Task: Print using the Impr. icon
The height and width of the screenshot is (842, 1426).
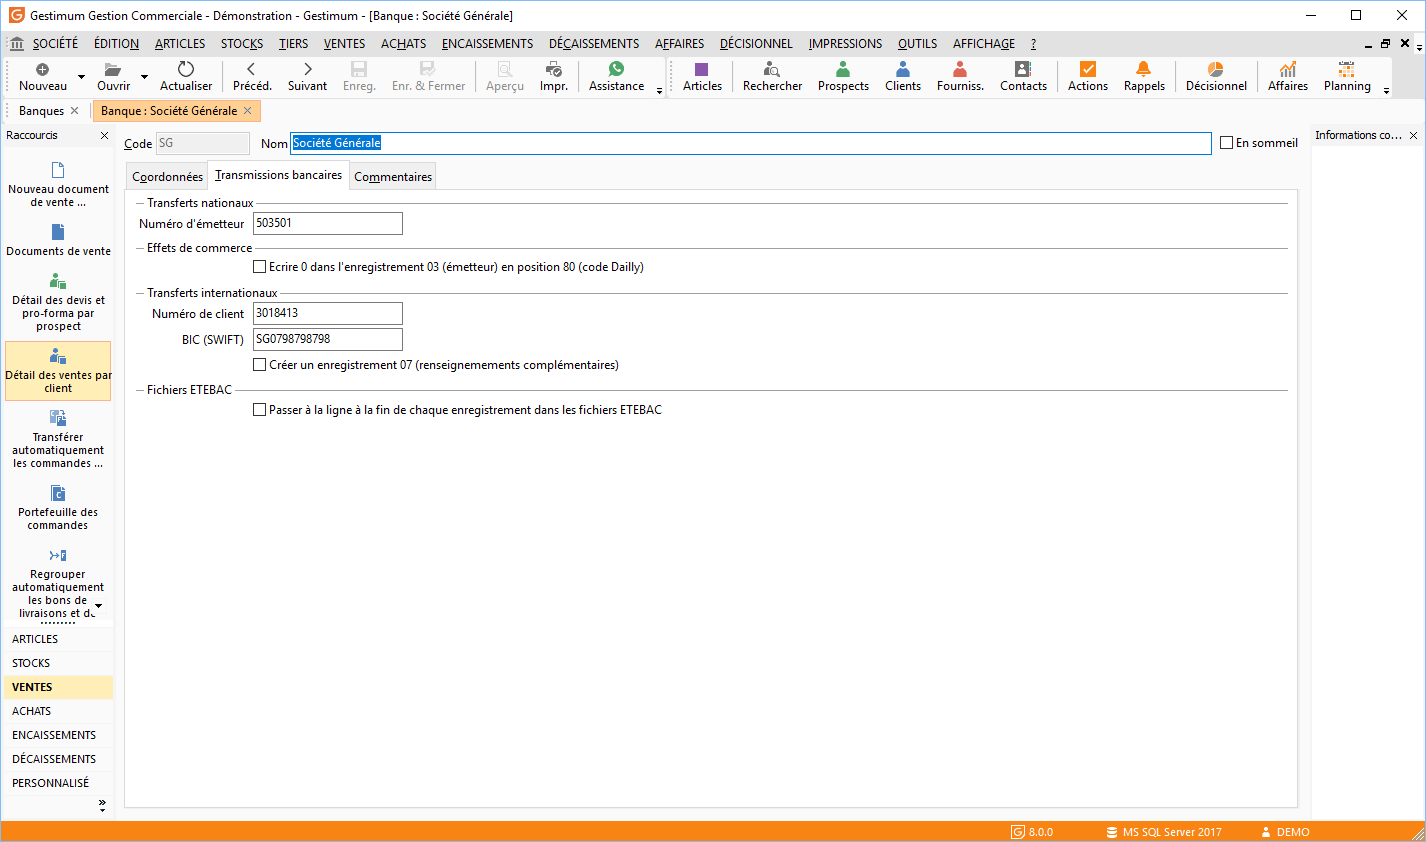Action: tap(554, 69)
